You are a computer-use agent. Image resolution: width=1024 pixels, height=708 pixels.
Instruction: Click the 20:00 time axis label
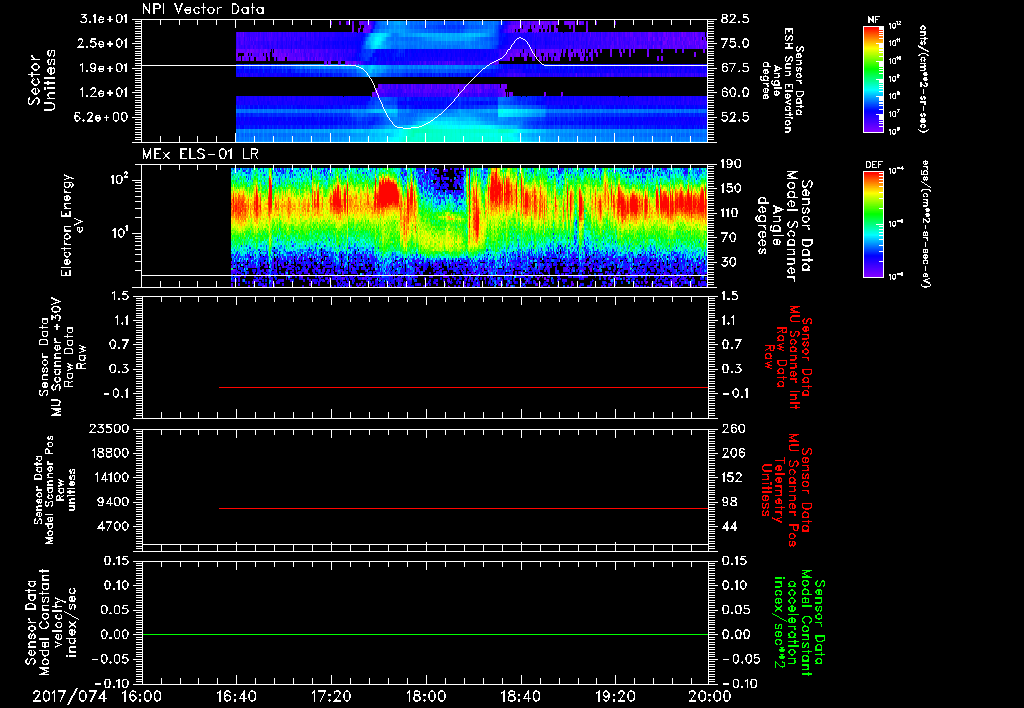(710, 696)
